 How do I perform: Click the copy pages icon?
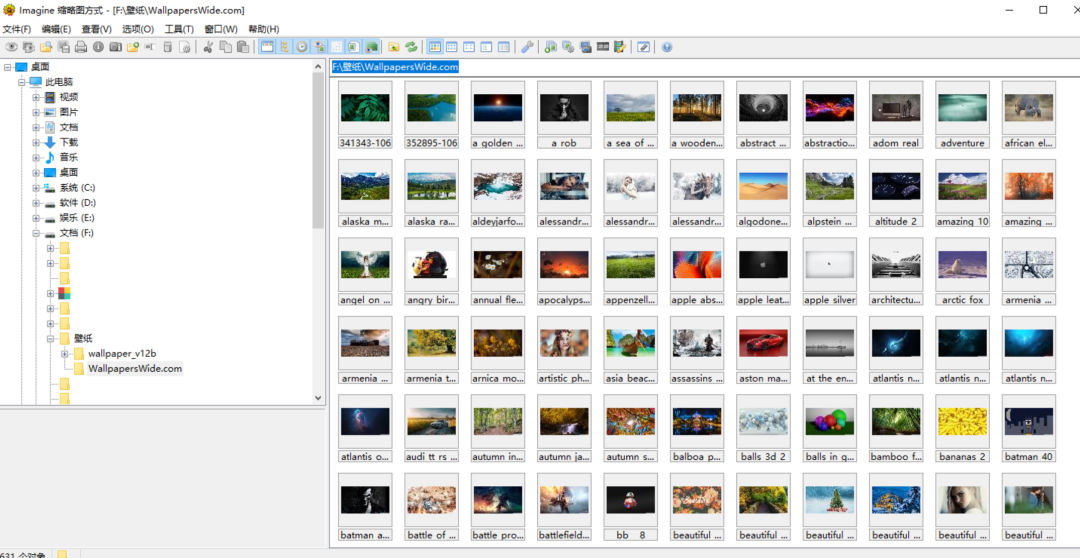tap(225, 47)
